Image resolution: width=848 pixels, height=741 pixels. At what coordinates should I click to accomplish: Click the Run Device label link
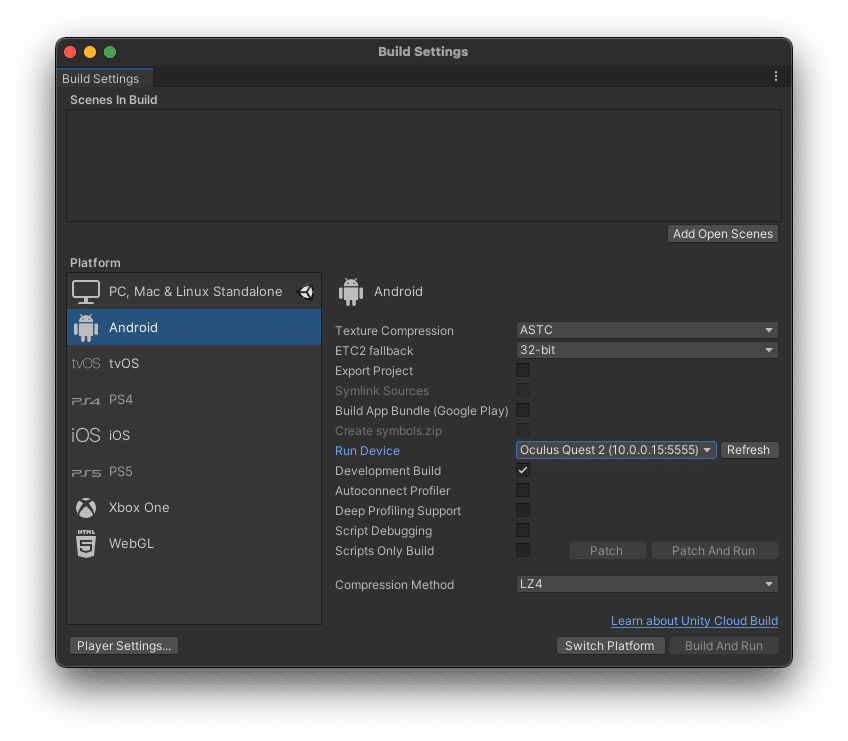click(367, 451)
